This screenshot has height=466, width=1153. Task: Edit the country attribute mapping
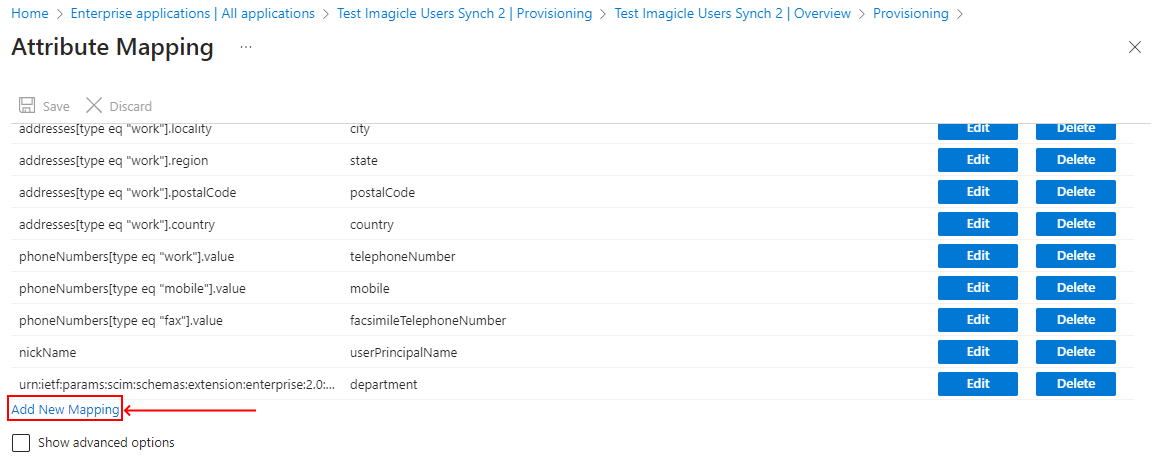point(977,224)
